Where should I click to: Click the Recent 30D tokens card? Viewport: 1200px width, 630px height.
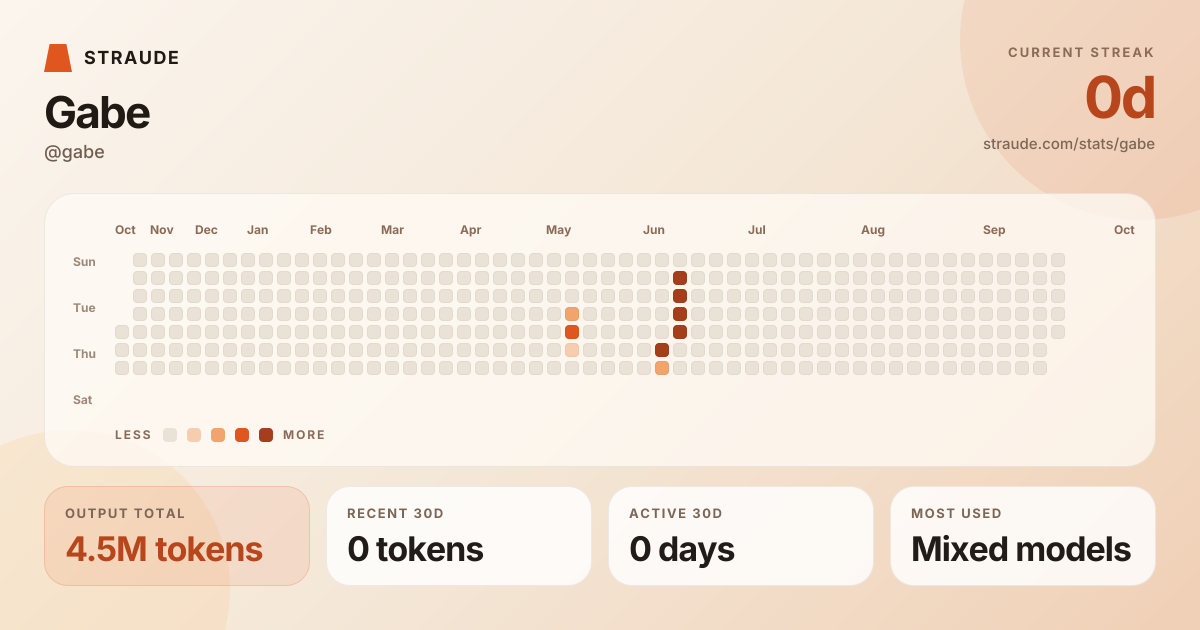tap(459, 536)
